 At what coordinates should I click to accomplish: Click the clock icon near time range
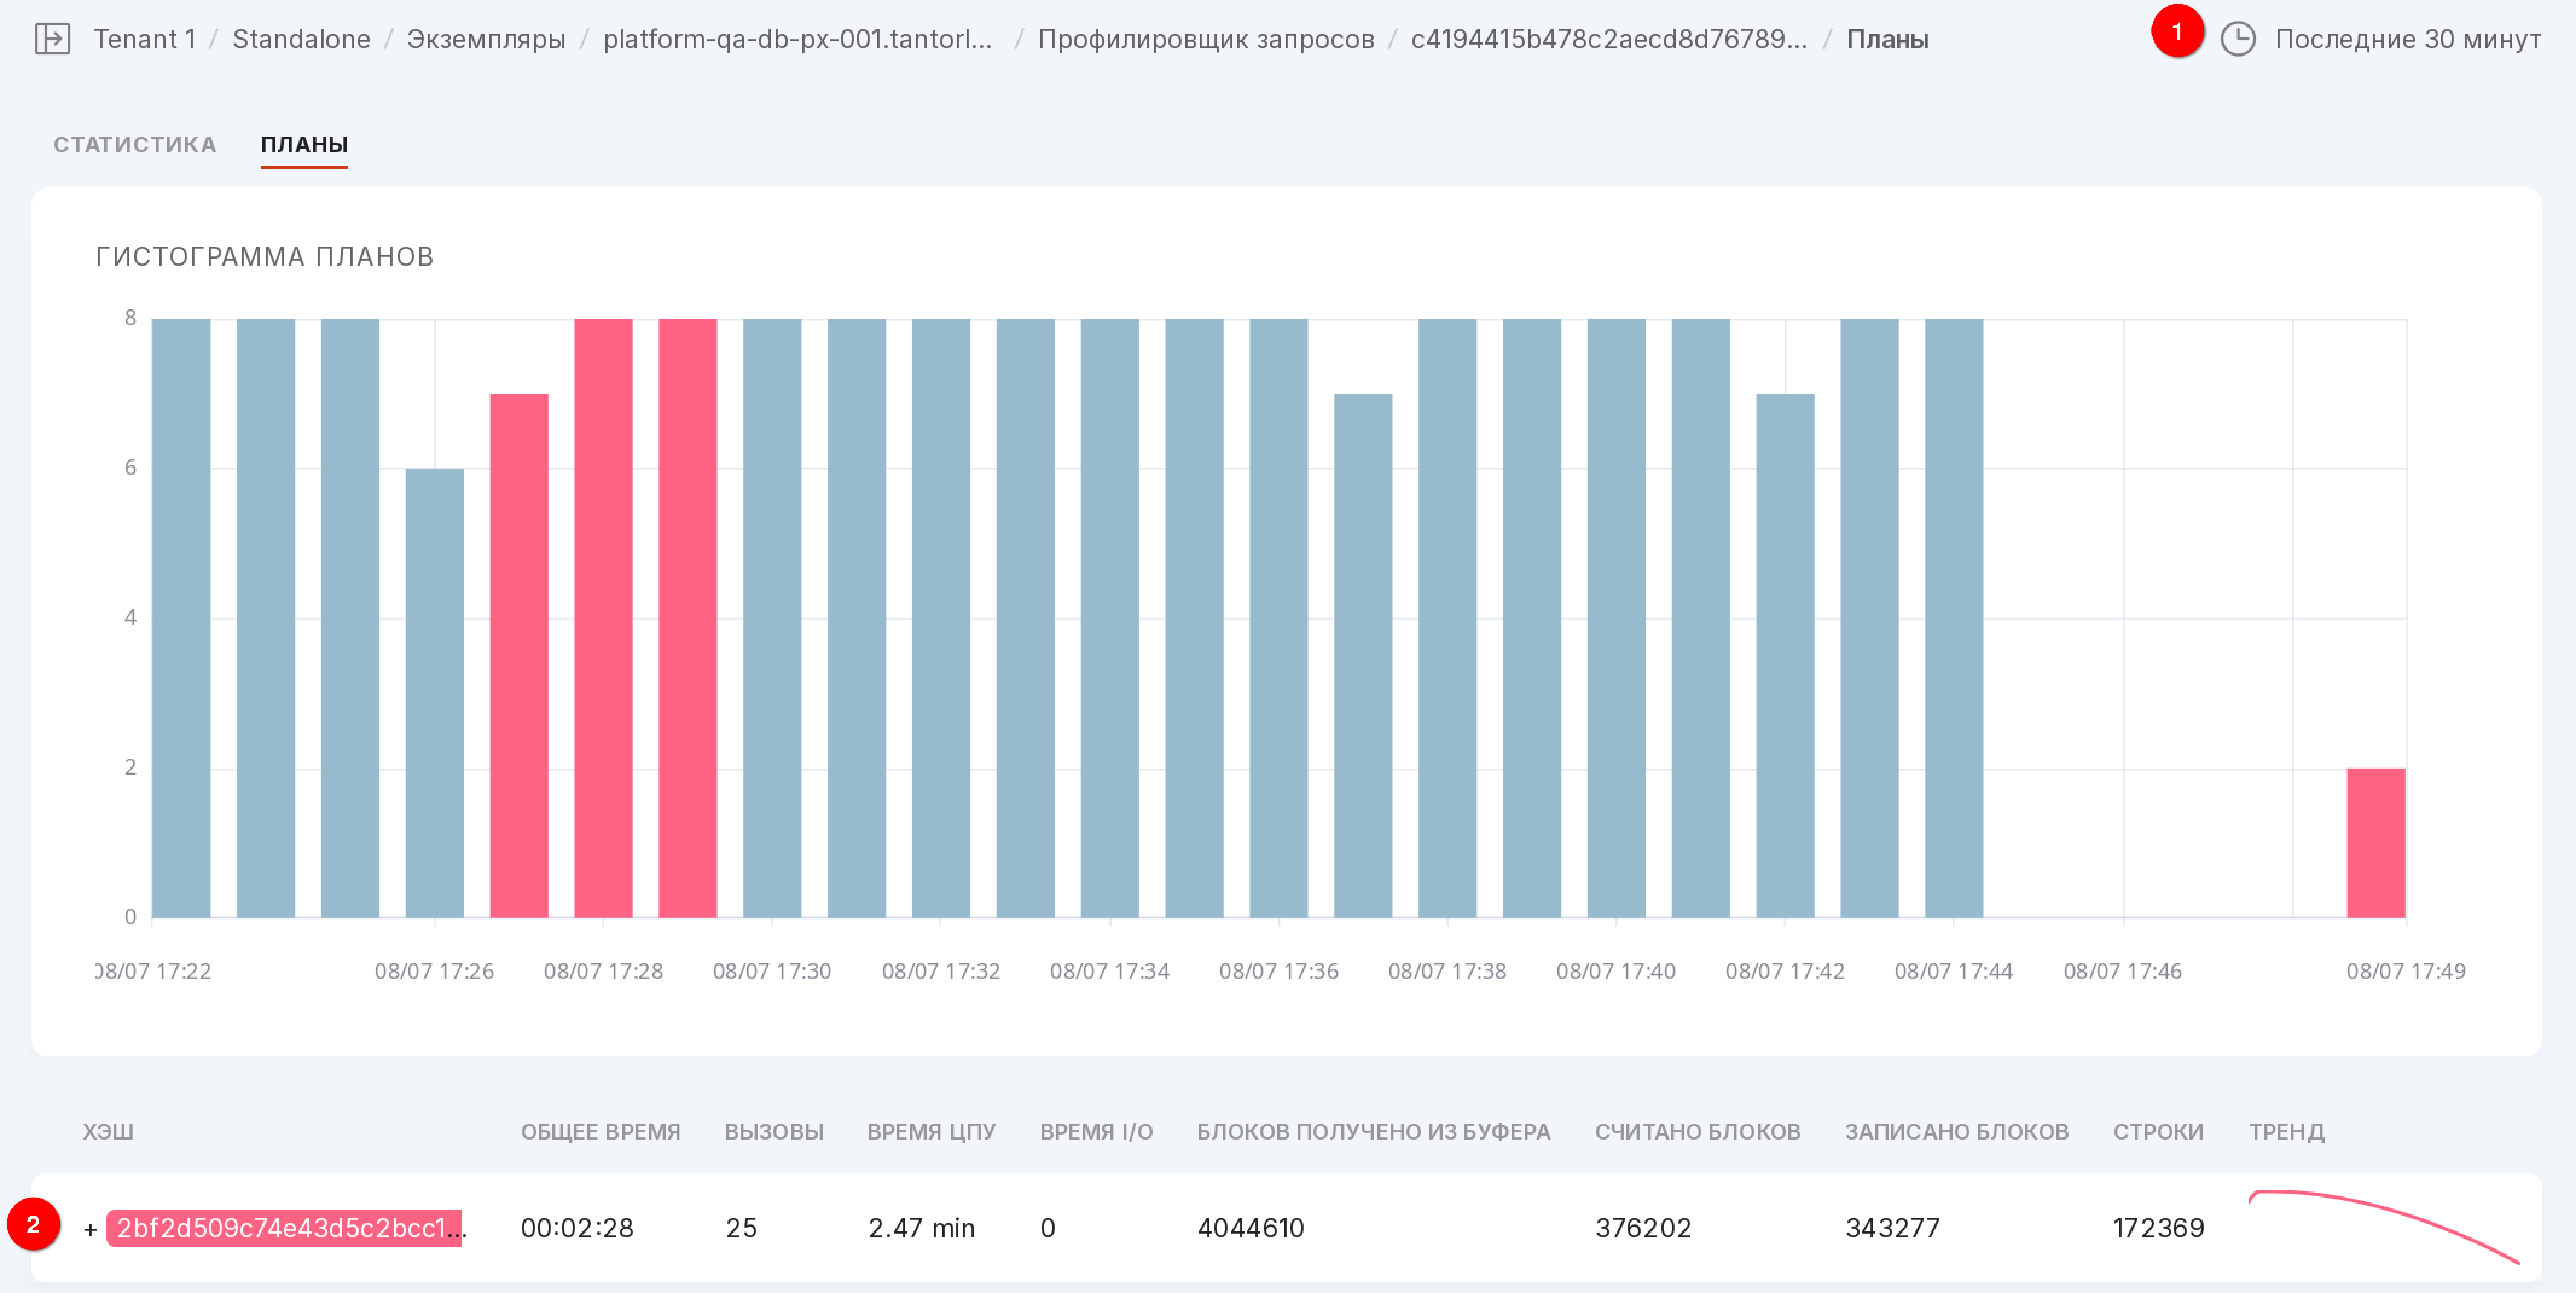pos(2237,39)
